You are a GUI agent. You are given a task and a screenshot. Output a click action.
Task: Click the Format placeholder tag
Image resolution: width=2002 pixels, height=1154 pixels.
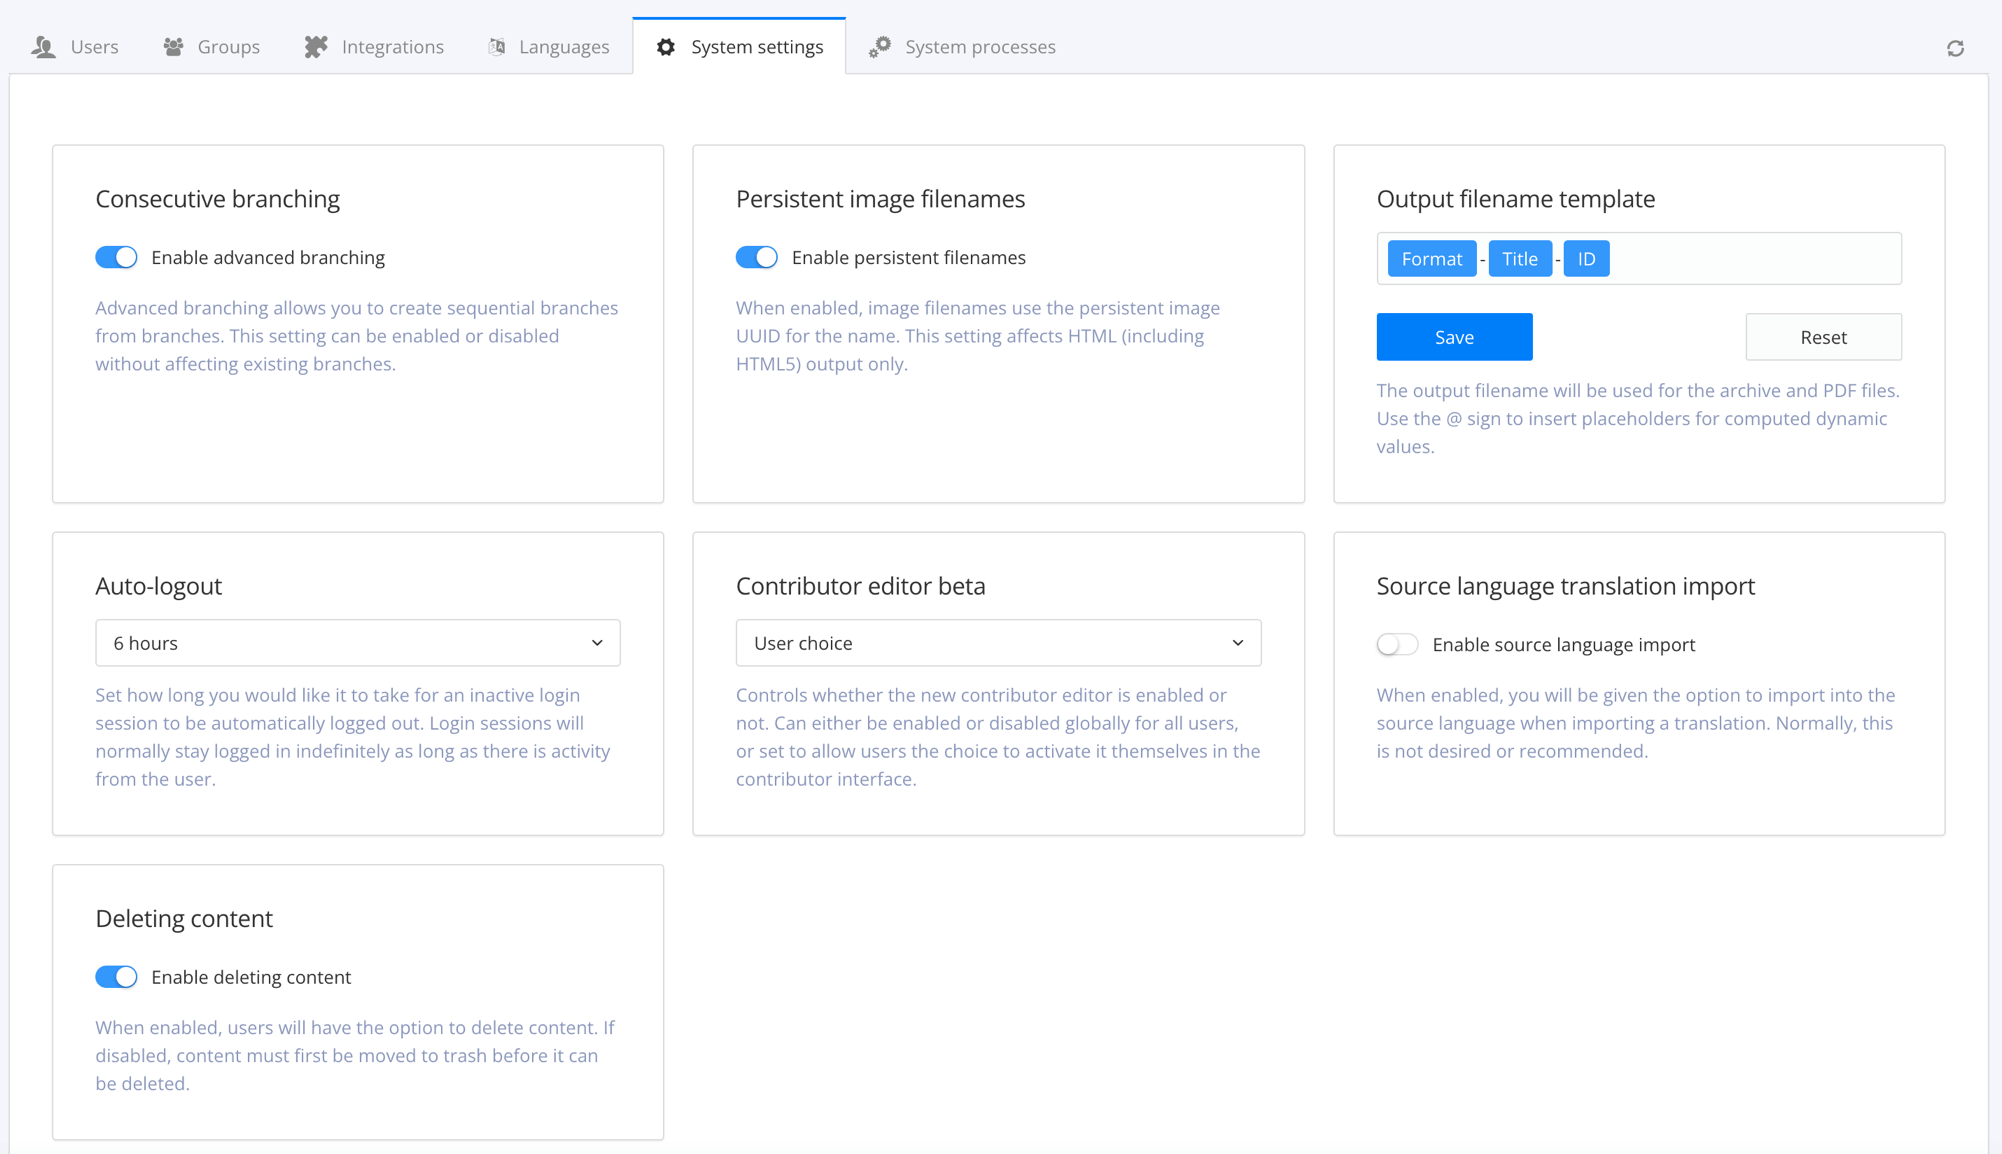coord(1431,259)
